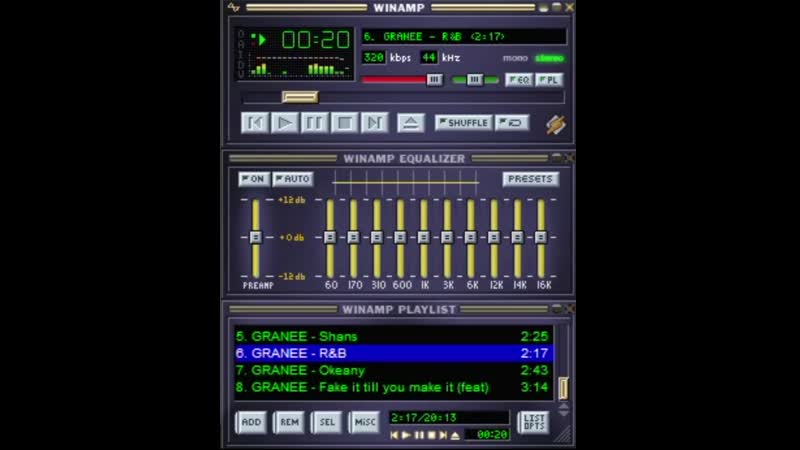800x450 pixels.
Task: Stop playback with the Stop button
Action: click(x=345, y=123)
